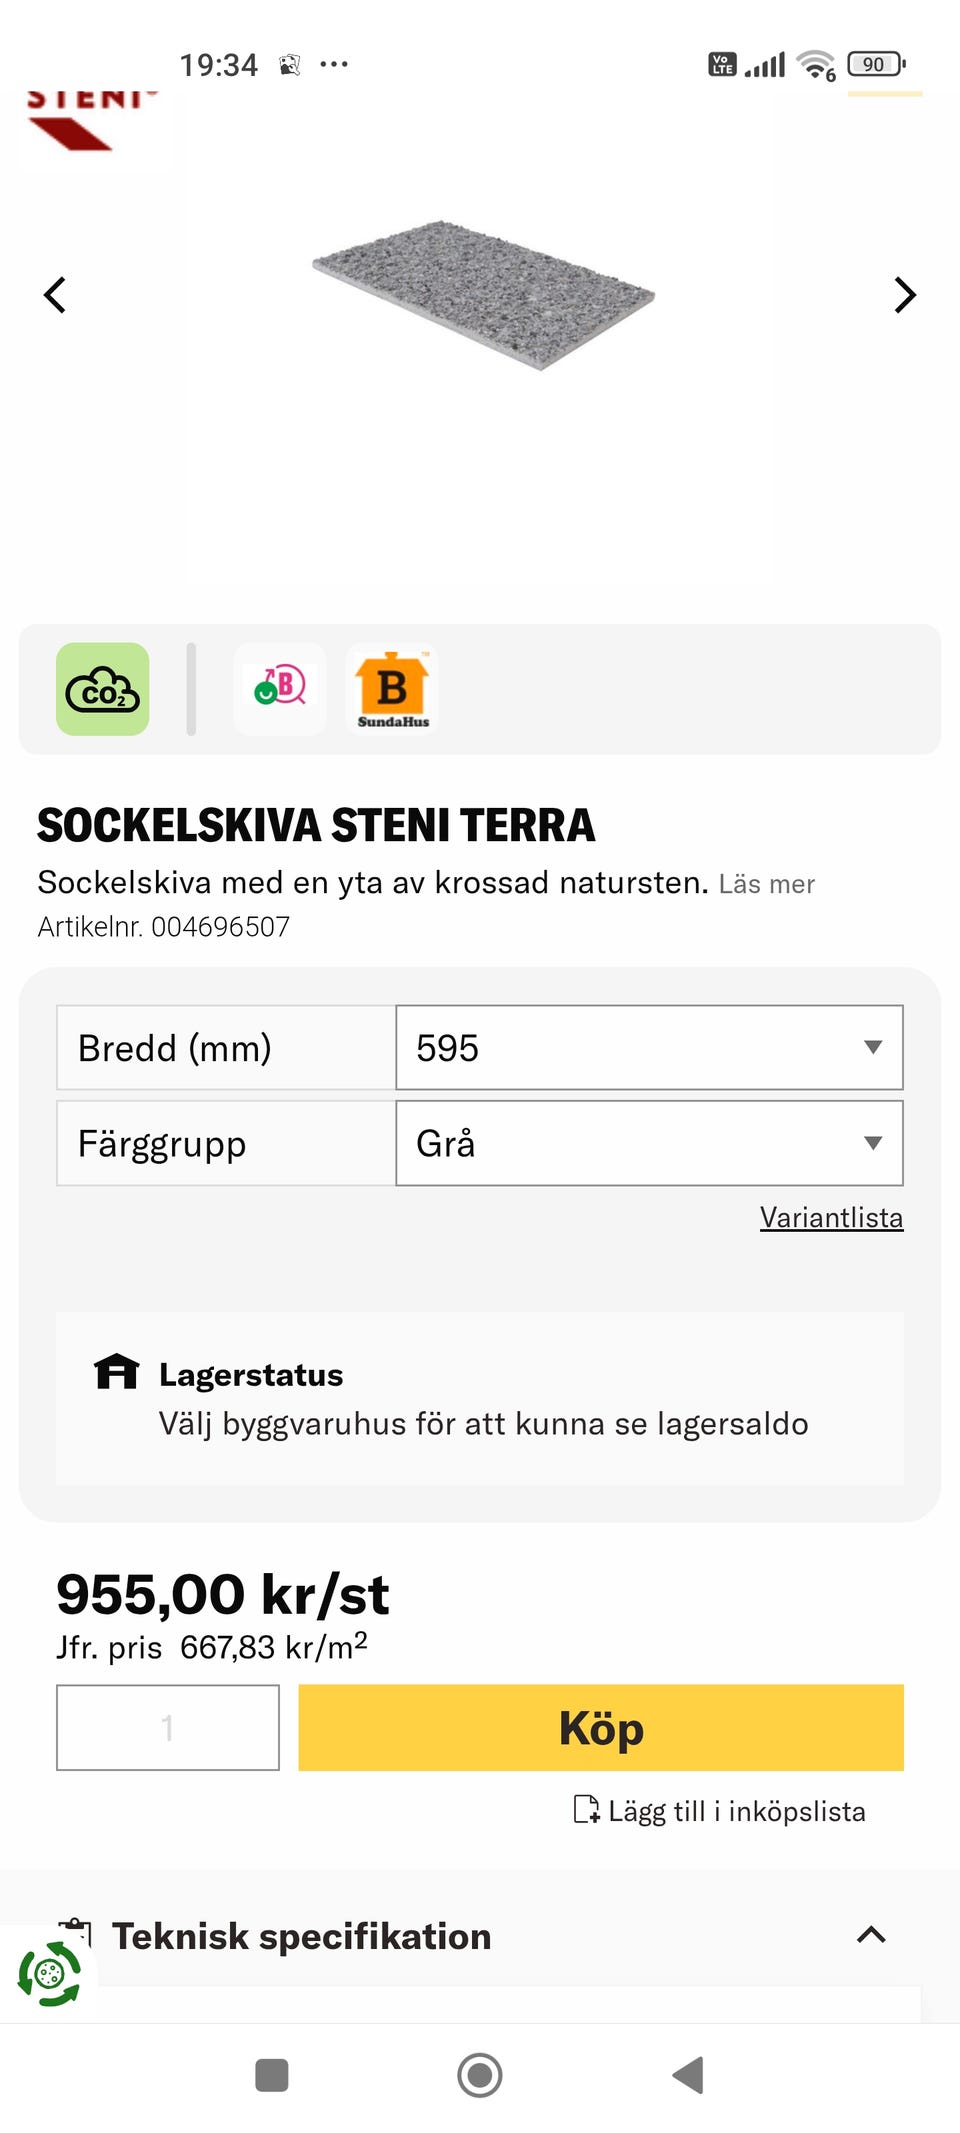Viewport: 960px width, 2133px height.
Task: Click Lägg till i inköpslista
Action: click(720, 1811)
